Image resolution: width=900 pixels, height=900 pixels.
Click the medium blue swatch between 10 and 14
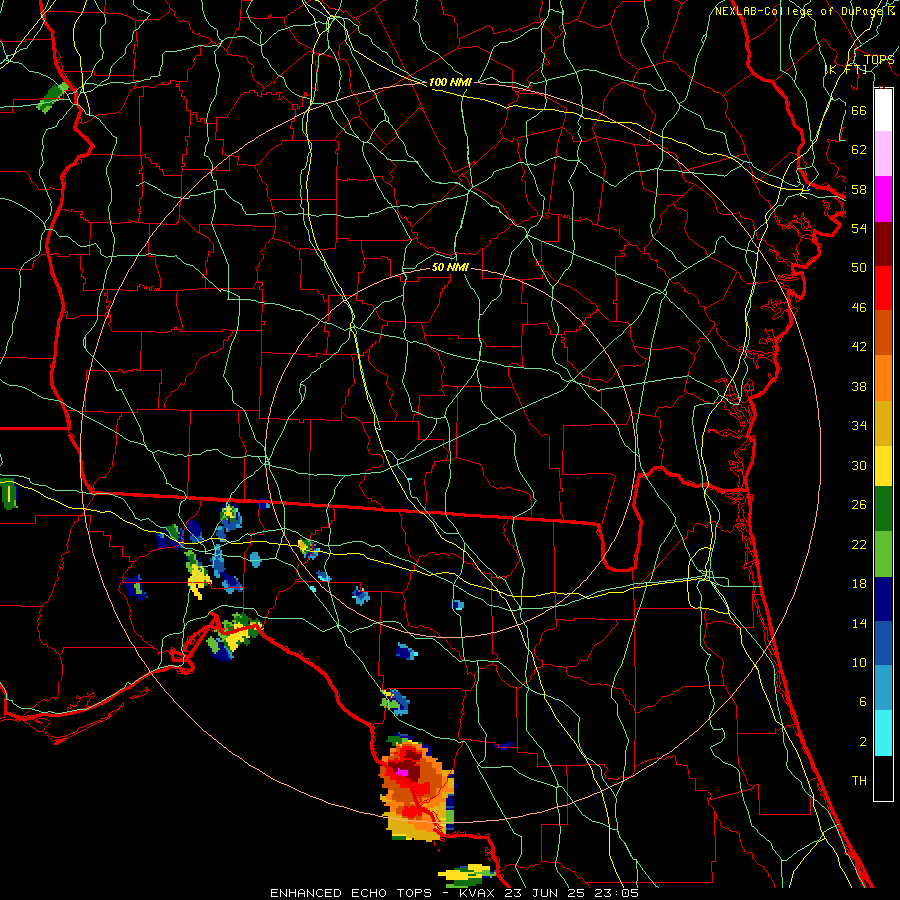[x=883, y=643]
